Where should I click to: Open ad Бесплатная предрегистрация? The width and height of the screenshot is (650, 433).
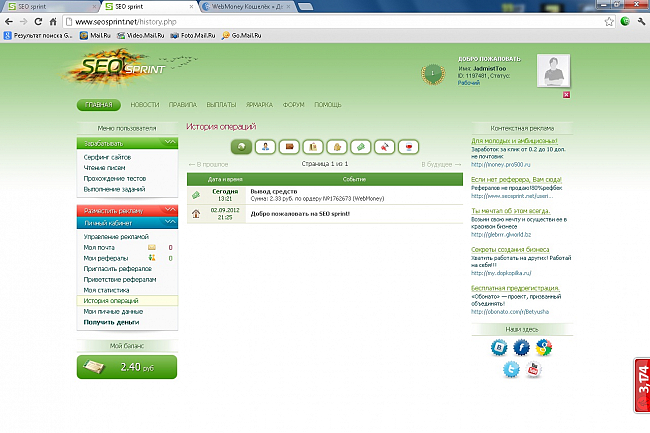coord(515,288)
